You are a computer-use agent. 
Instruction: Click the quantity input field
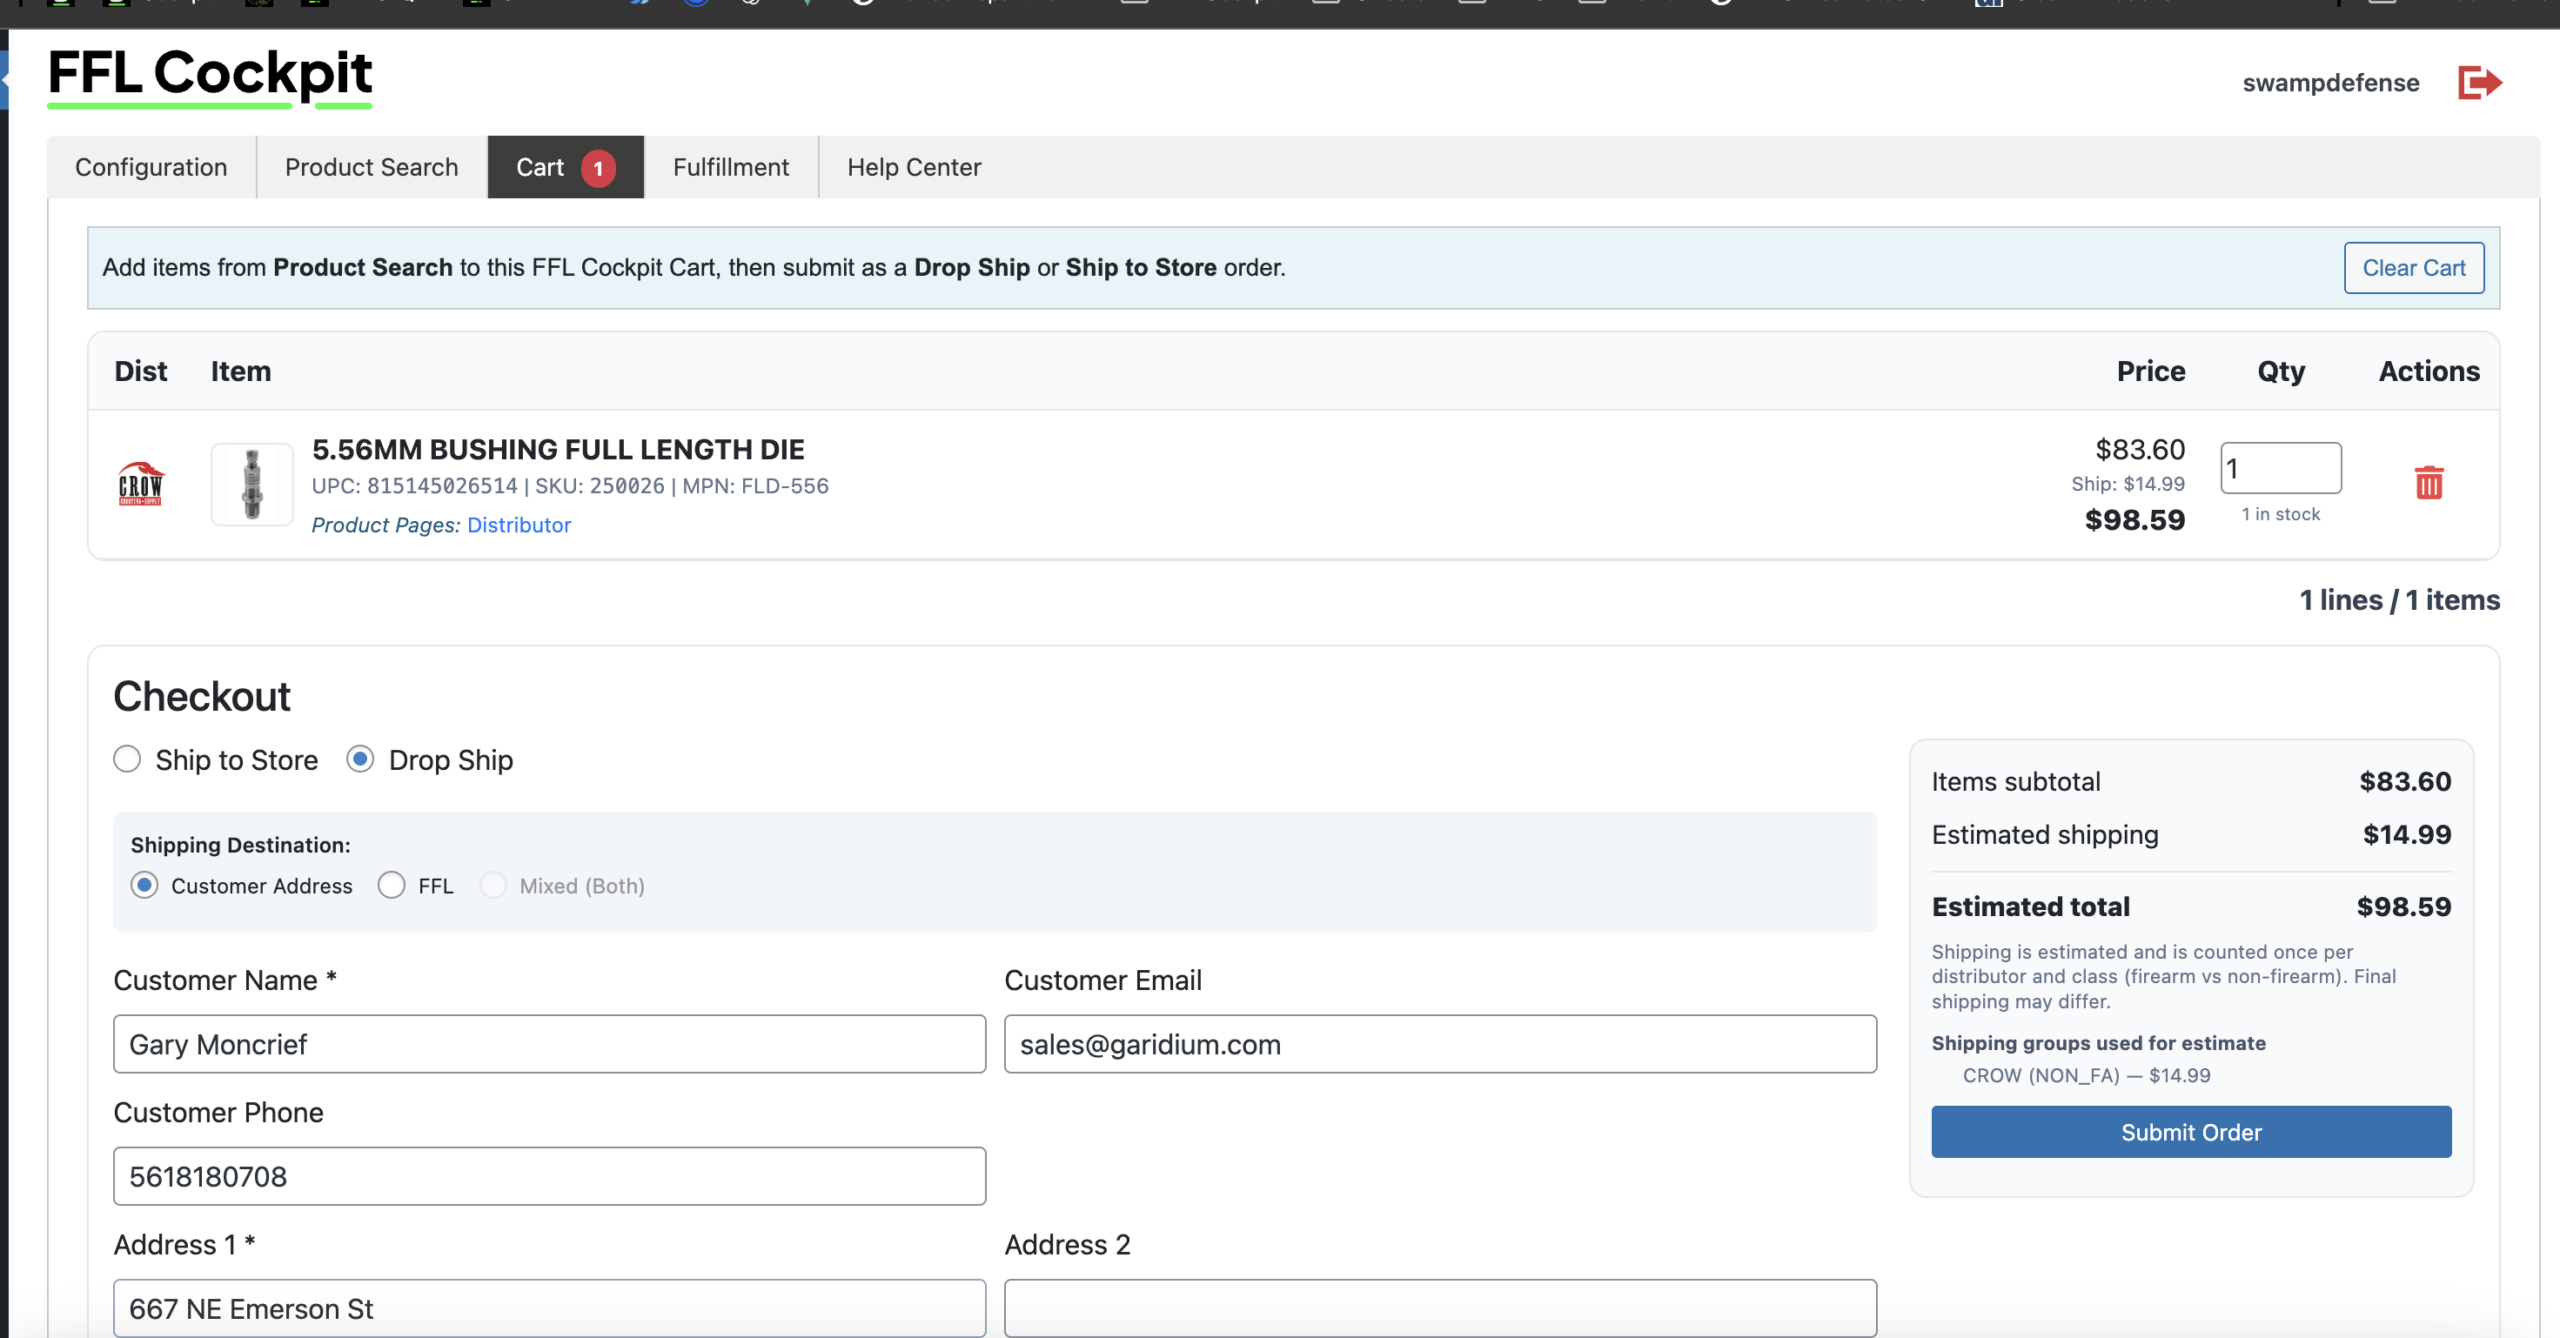click(x=2279, y=468)
